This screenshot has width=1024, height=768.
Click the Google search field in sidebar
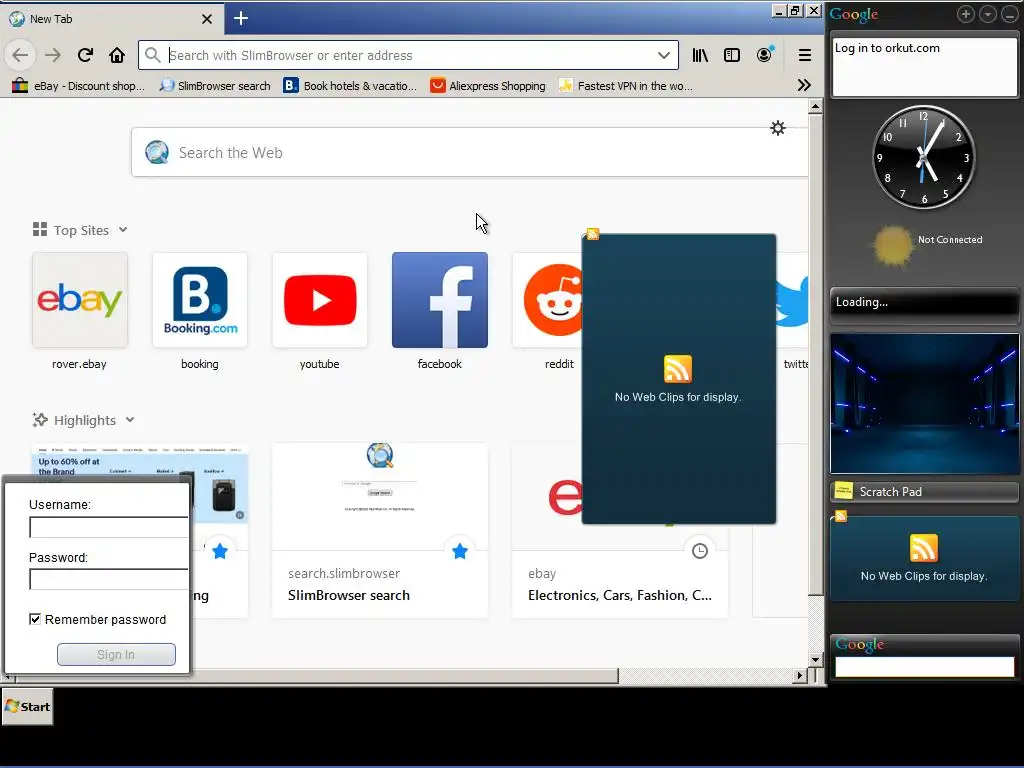[x=925, y=667]
